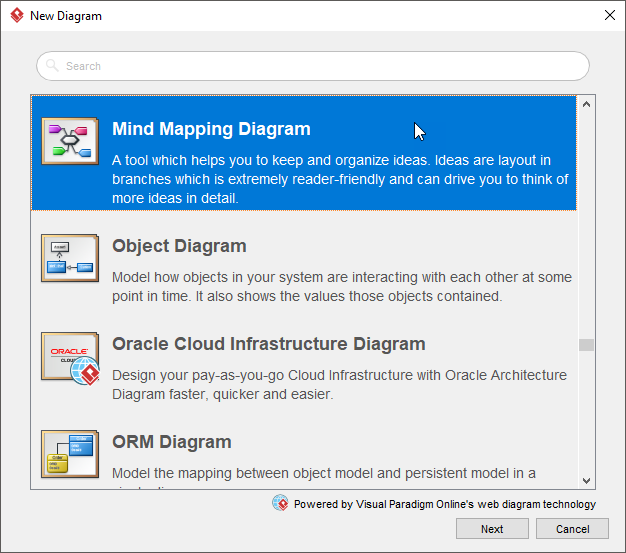Click the Next button

(492, 529)
